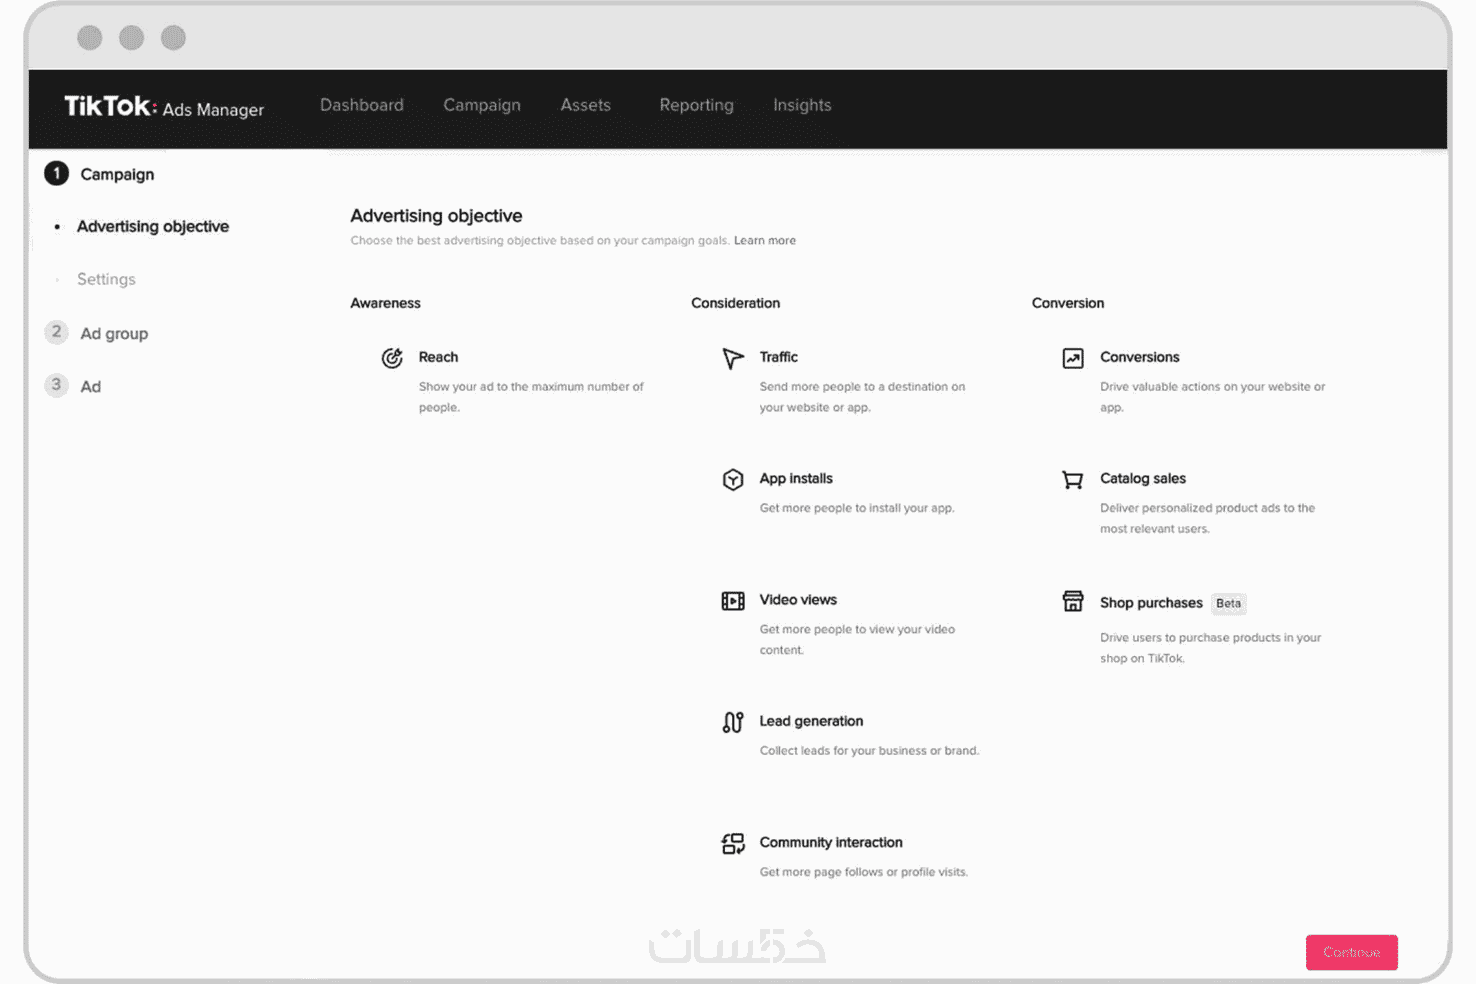Click the Video views film icon
Image resolution: width=1476 pixels, height=984 pixels.
[733, 601]
